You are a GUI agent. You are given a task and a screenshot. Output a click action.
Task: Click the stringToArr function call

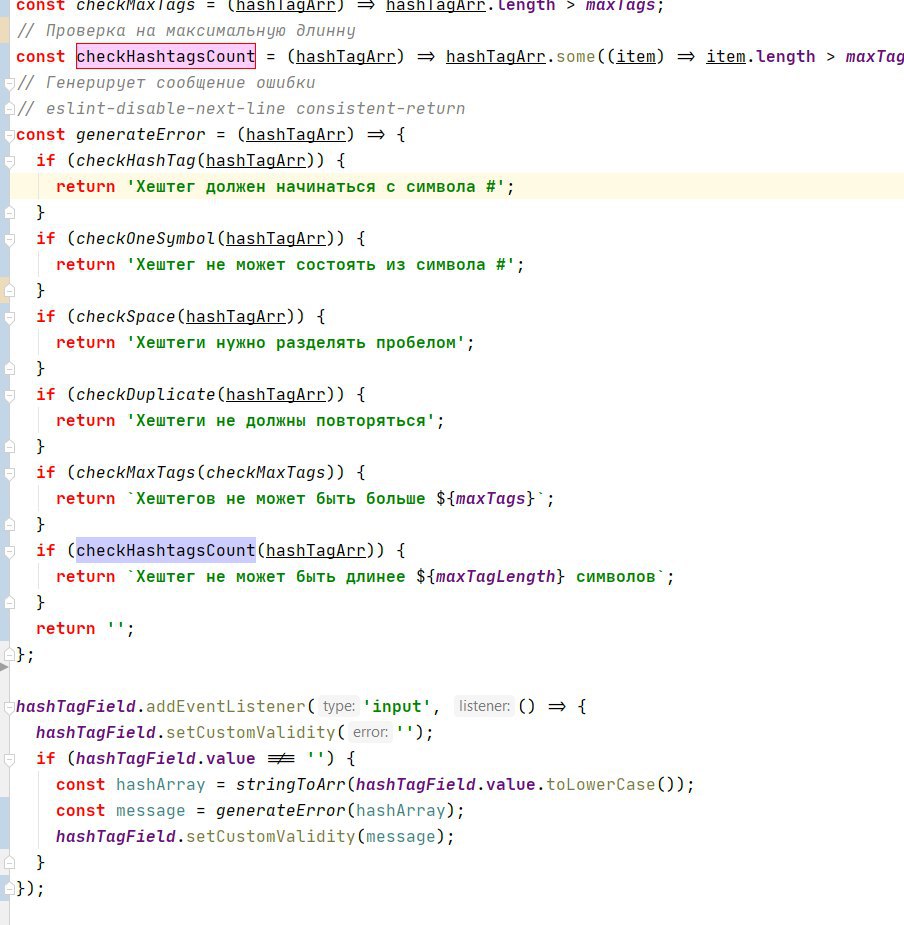click(x=291, y=785)
